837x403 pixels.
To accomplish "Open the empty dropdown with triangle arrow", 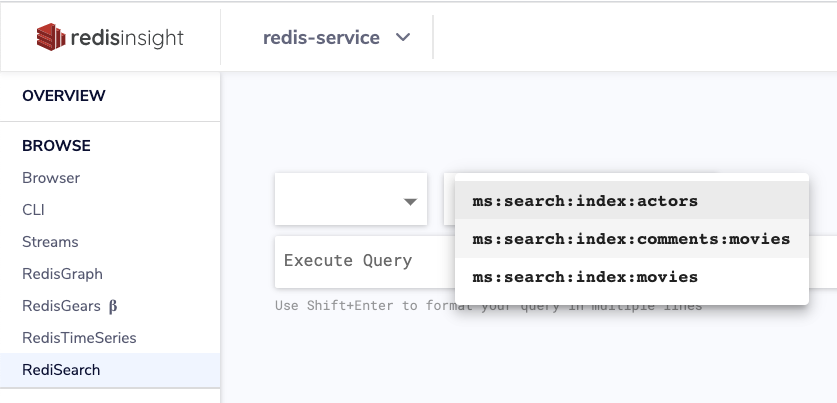I will pyautogui.click(x=351, y=201).
